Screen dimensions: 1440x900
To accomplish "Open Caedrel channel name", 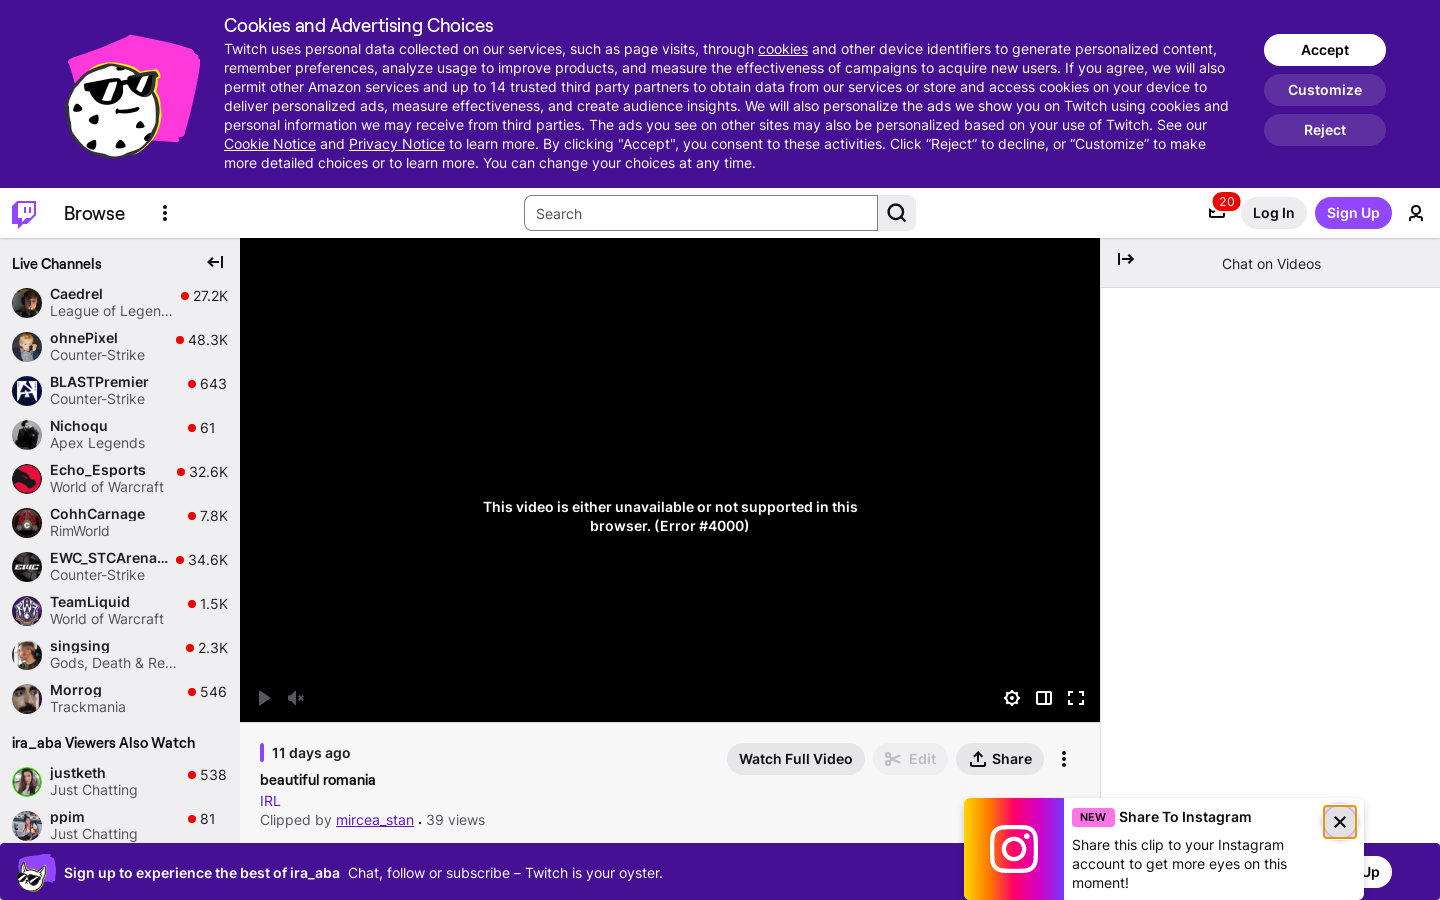I will click(x=76, y=294).
